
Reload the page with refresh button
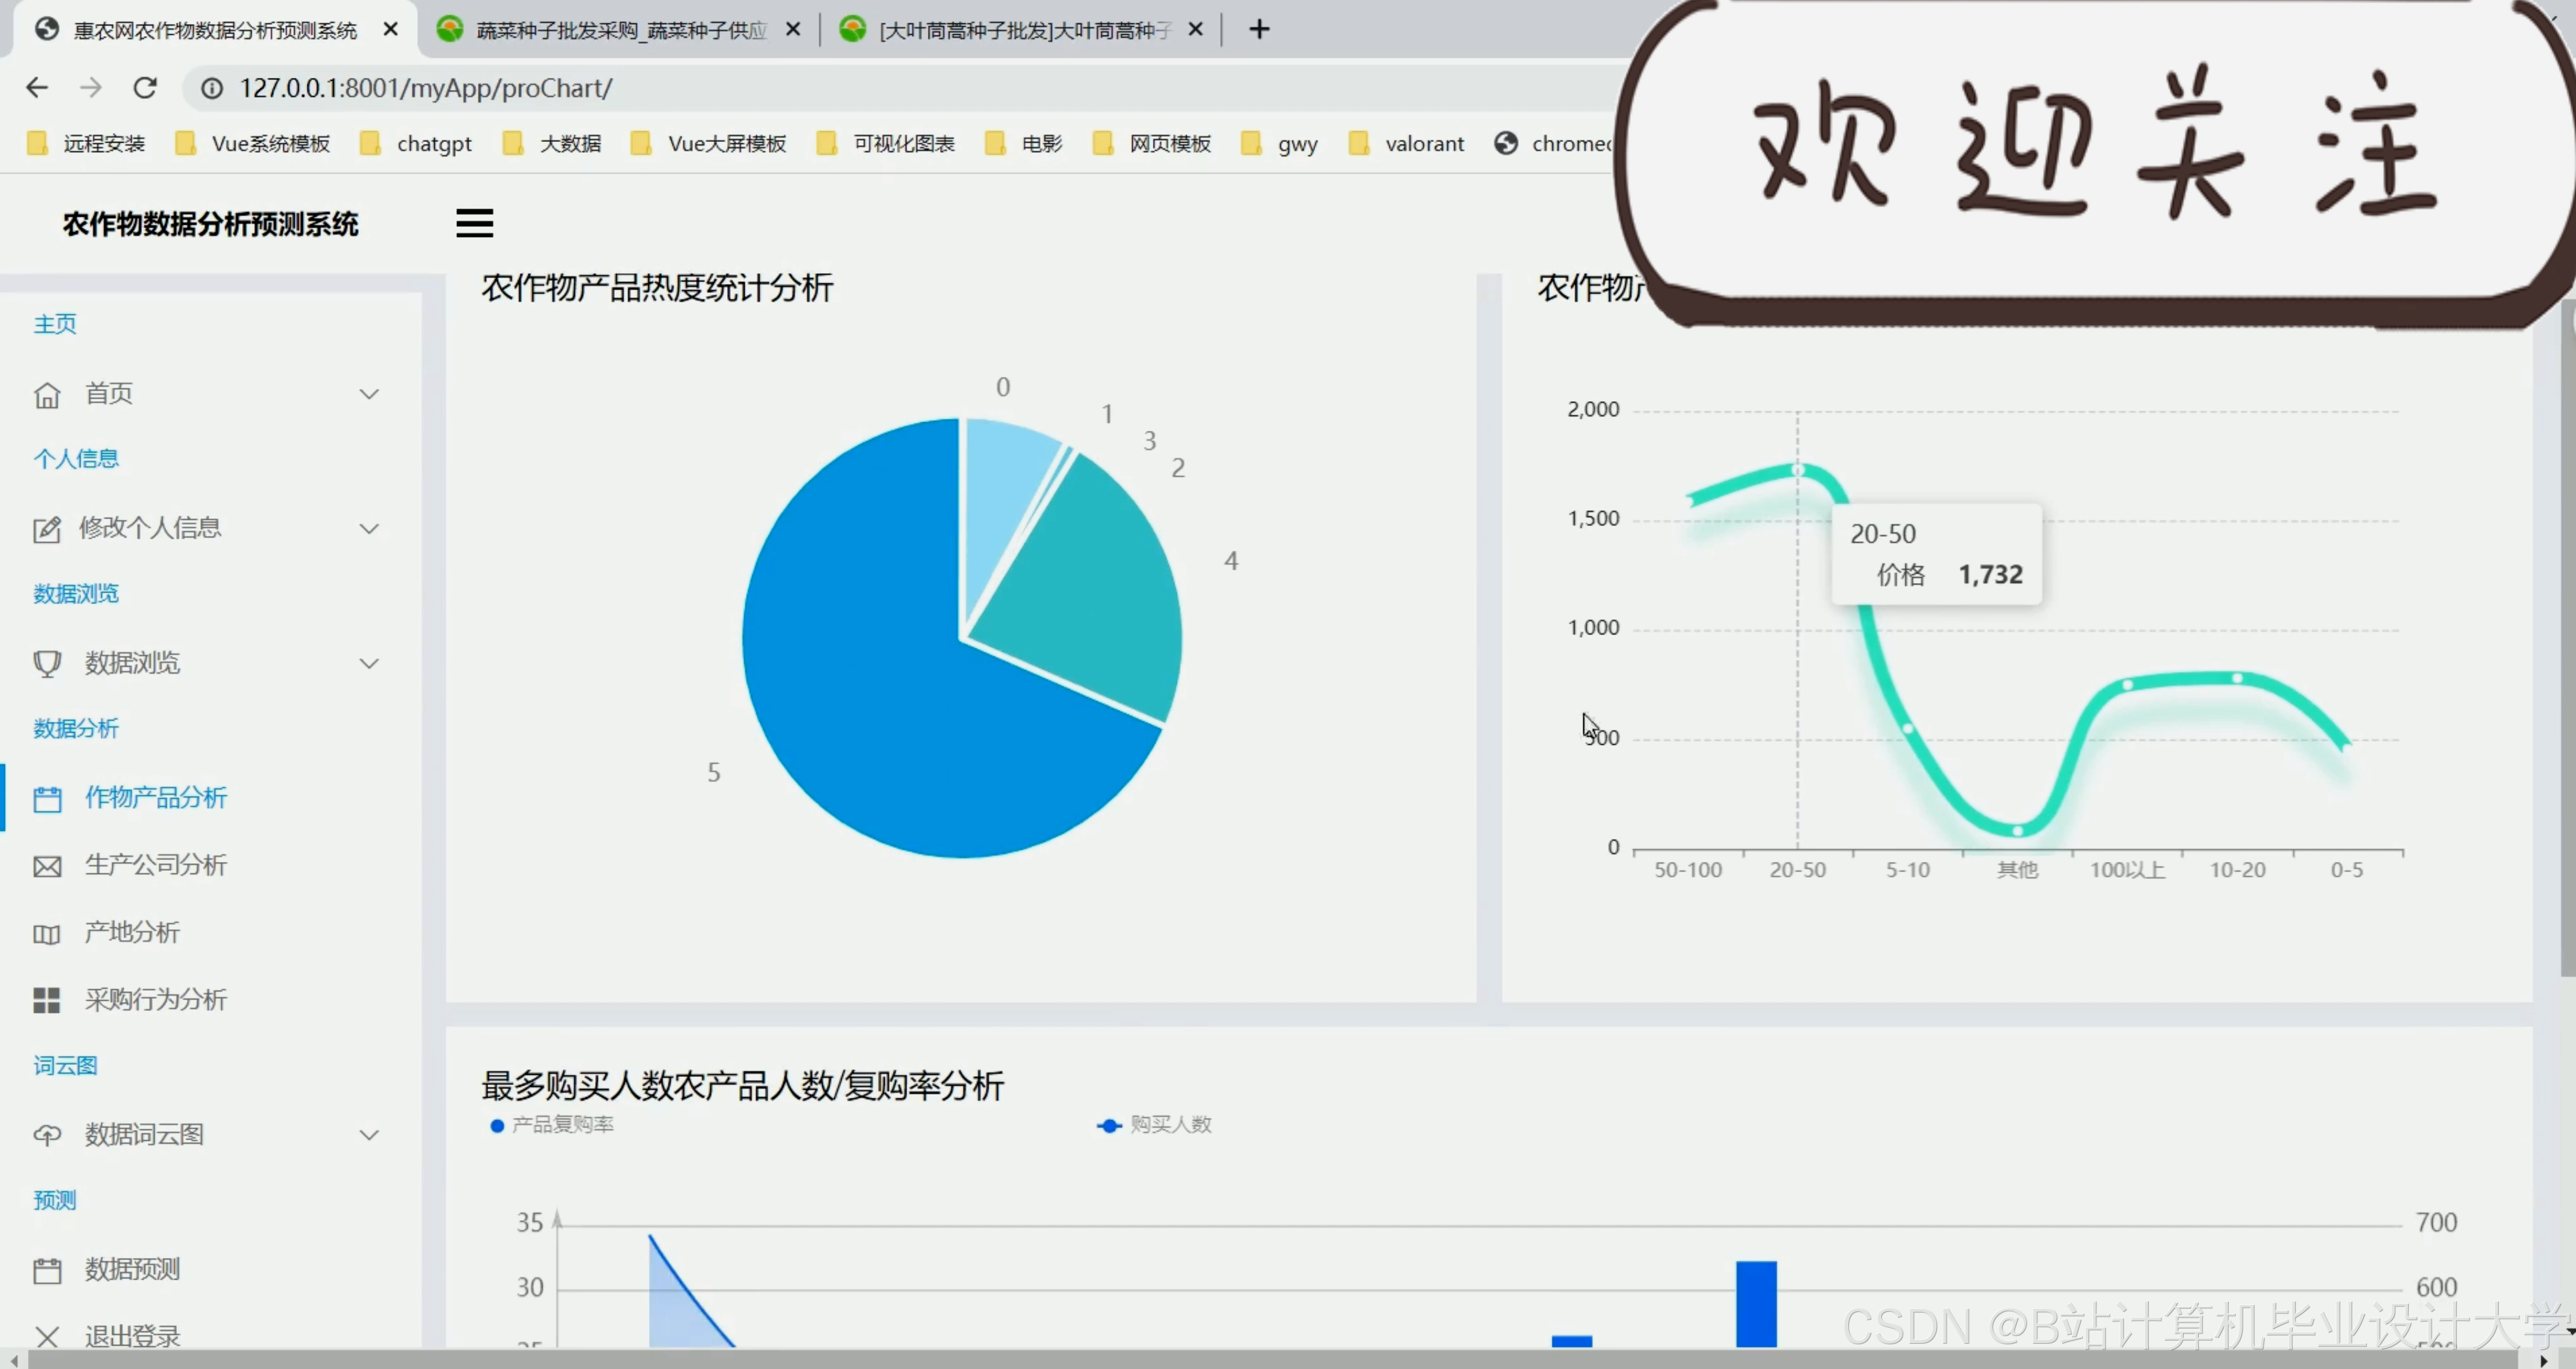click(145, 88)
